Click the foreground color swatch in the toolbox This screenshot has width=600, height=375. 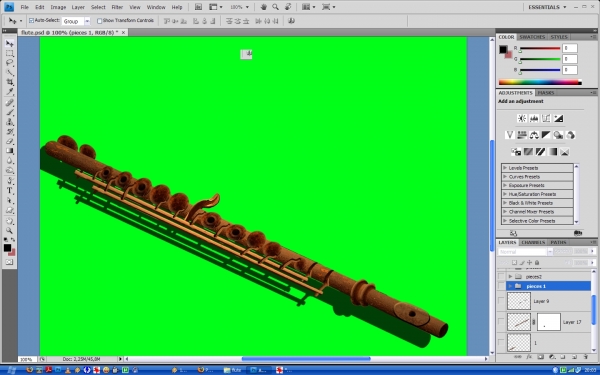click(x=7, y=248)
